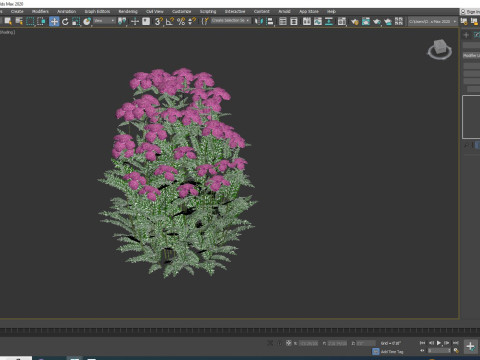Open the Civil View menu
Viewport: 480px width, 360px height.
[155, 11]
